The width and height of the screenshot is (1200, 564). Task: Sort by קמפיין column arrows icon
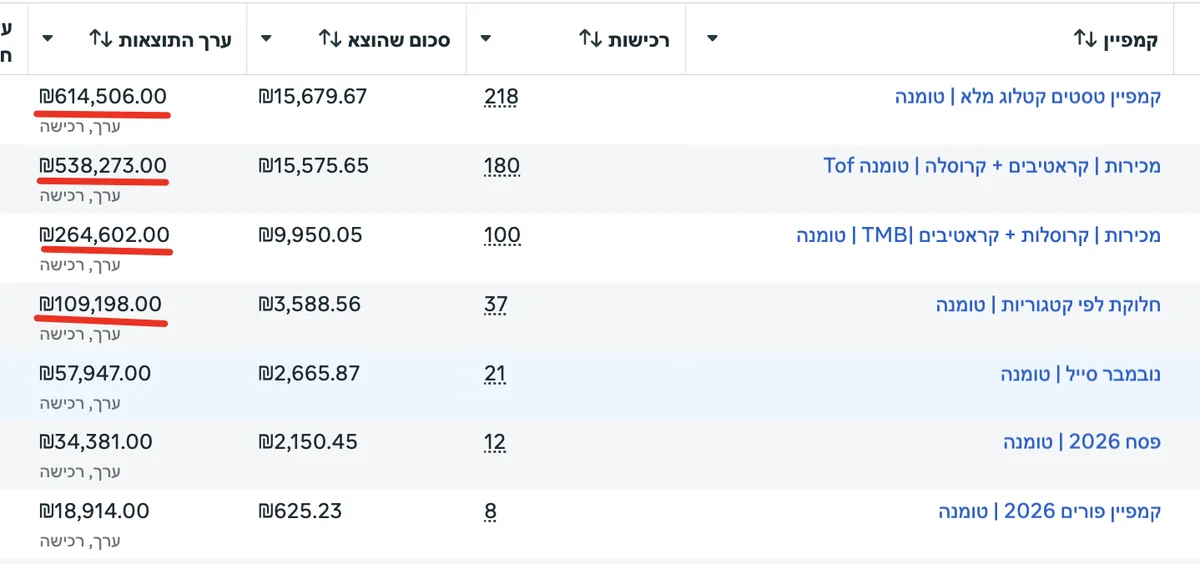coord(1085,39)
